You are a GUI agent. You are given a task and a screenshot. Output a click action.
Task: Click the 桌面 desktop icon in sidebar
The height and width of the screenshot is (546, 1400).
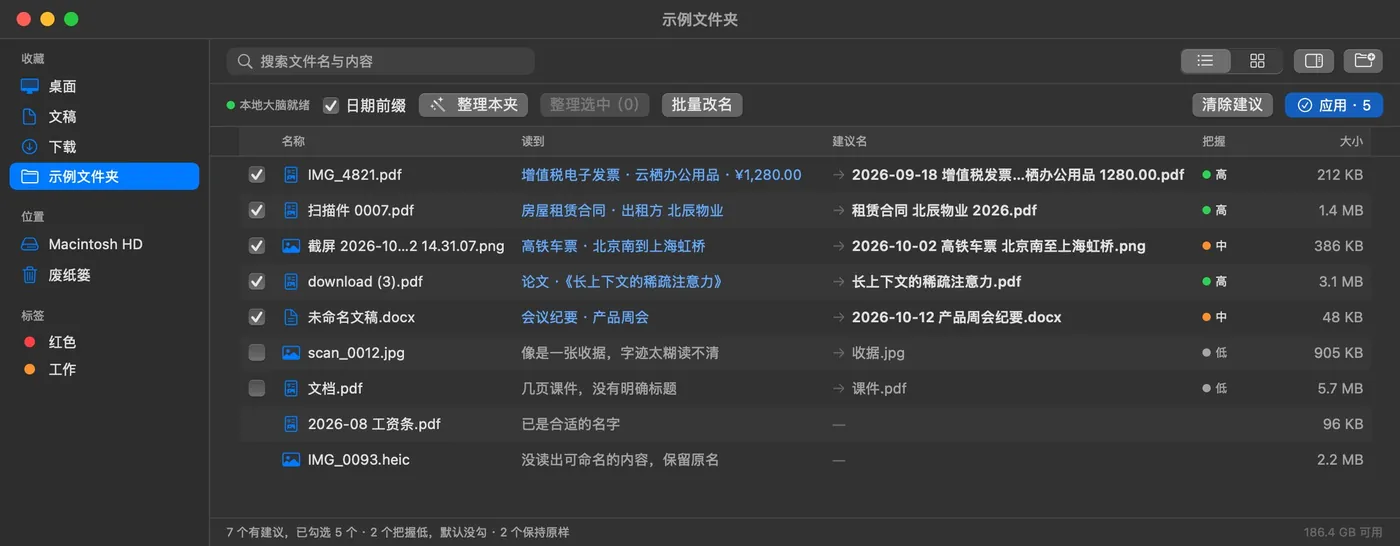coord(30,87)
